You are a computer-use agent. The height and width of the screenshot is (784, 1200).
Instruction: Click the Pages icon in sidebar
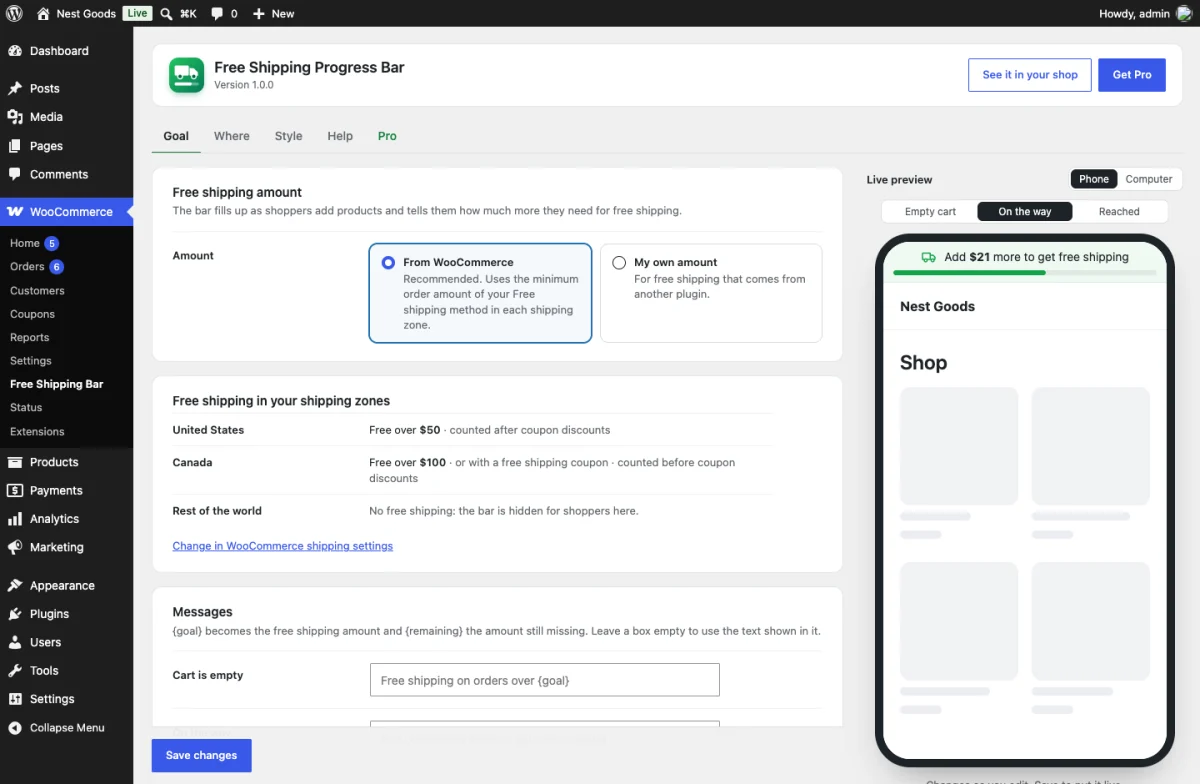click(x=15, y=146)
